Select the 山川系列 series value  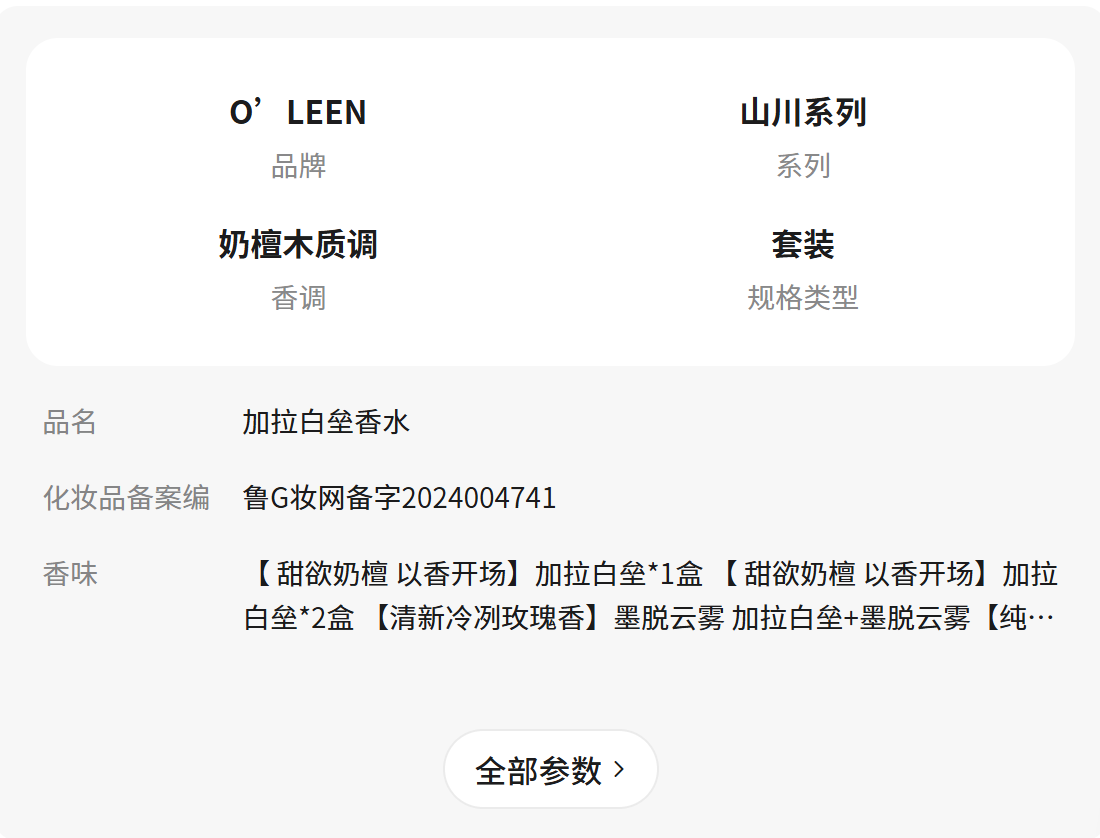point(802,113)
